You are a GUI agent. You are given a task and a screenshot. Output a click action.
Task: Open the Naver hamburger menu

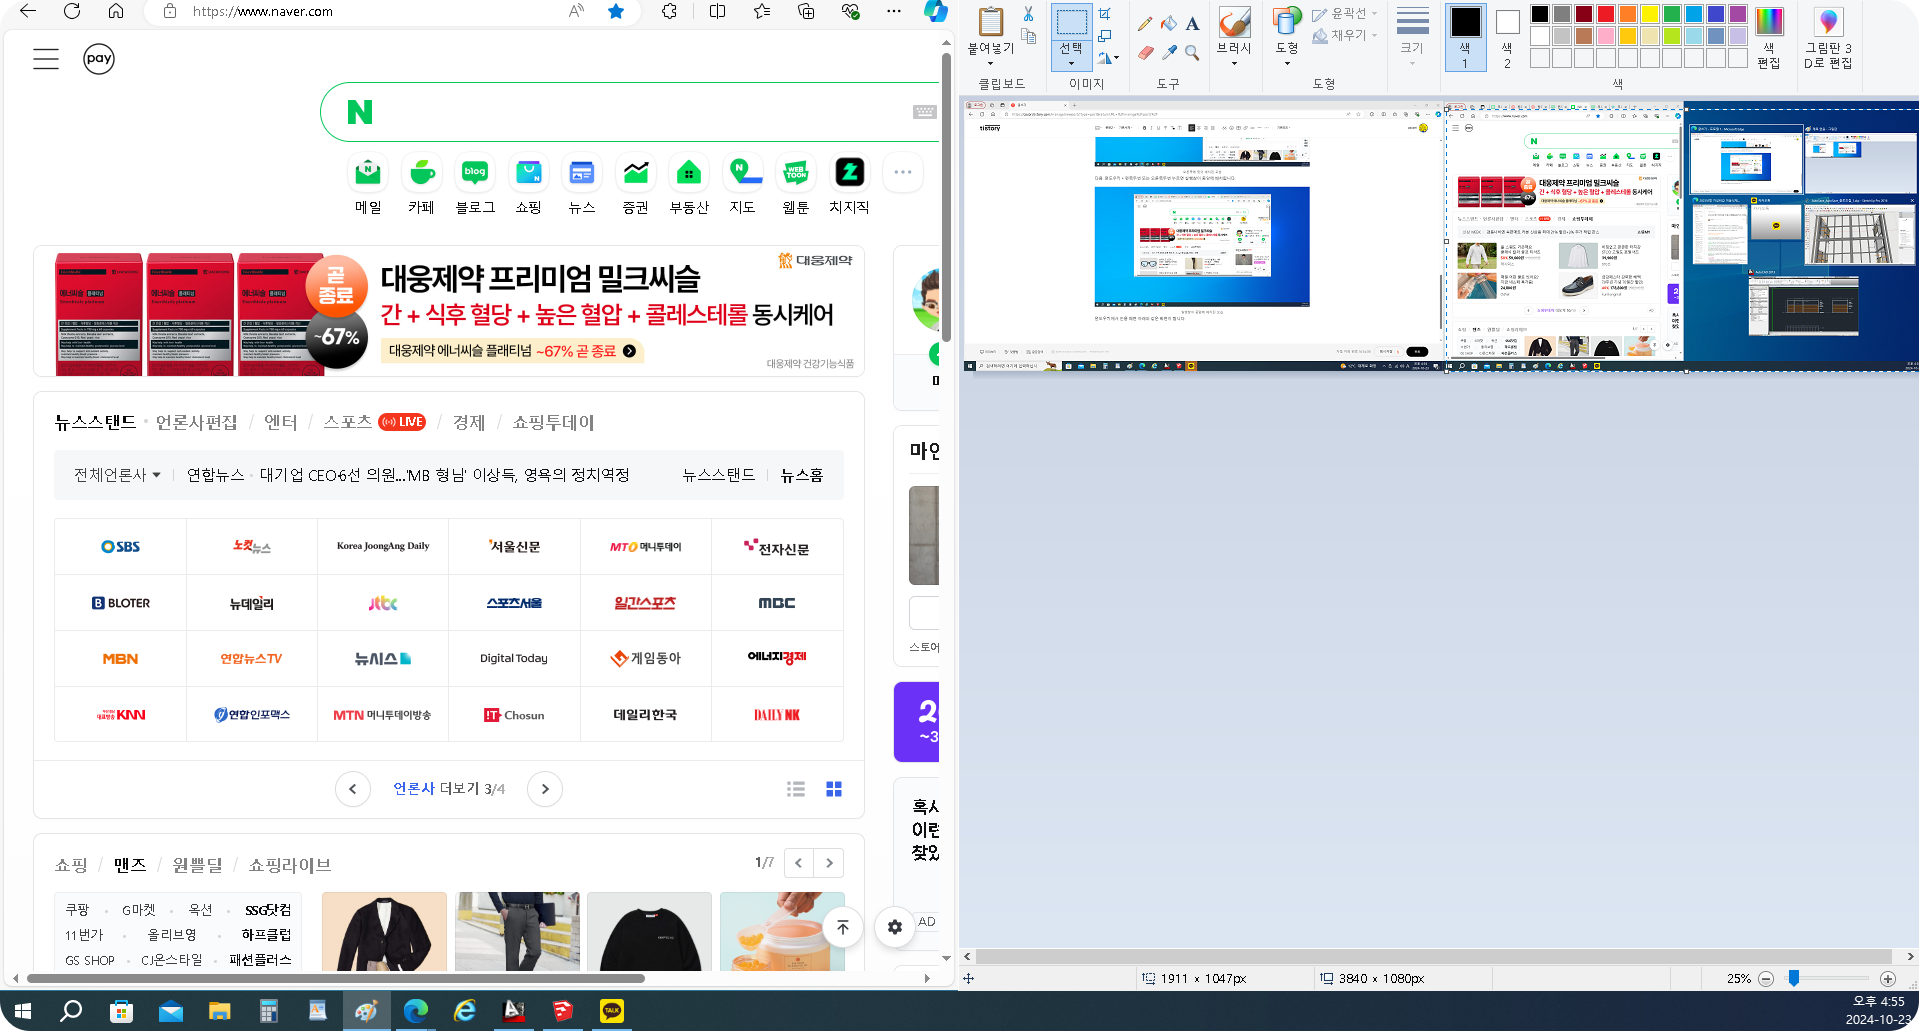point(46,59)
